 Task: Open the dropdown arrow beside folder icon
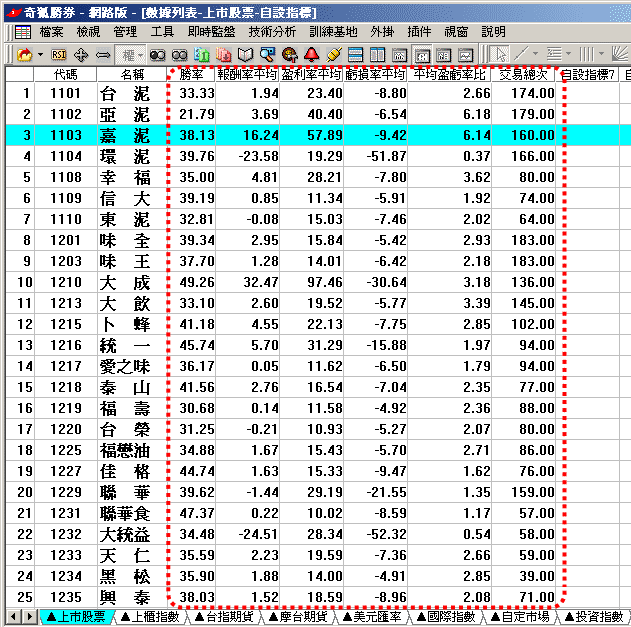tap(40, 54)
